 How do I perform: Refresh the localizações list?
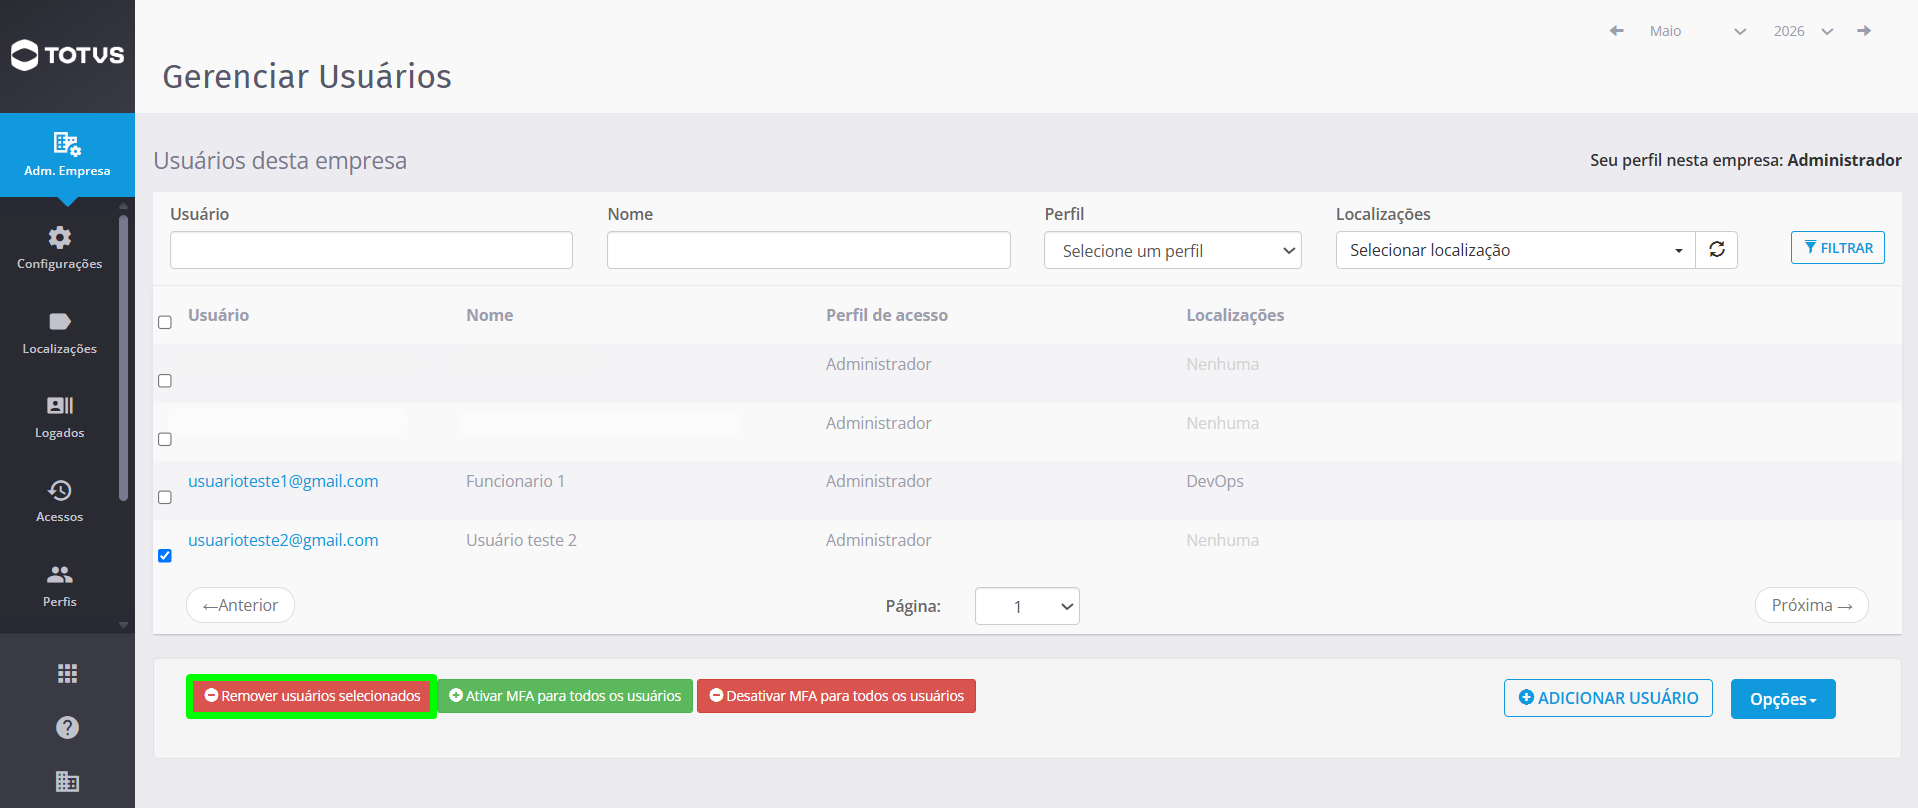(1717, 250)
